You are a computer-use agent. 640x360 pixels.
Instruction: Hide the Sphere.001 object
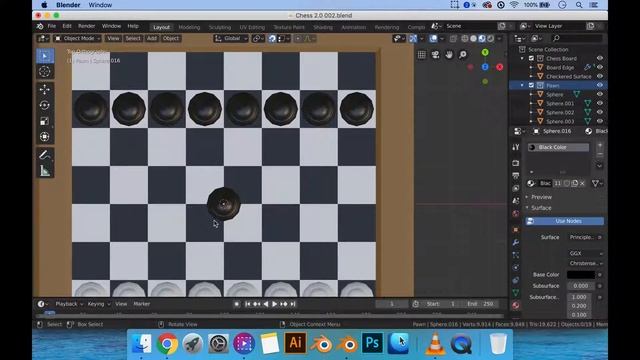click(x=600, y=103)
